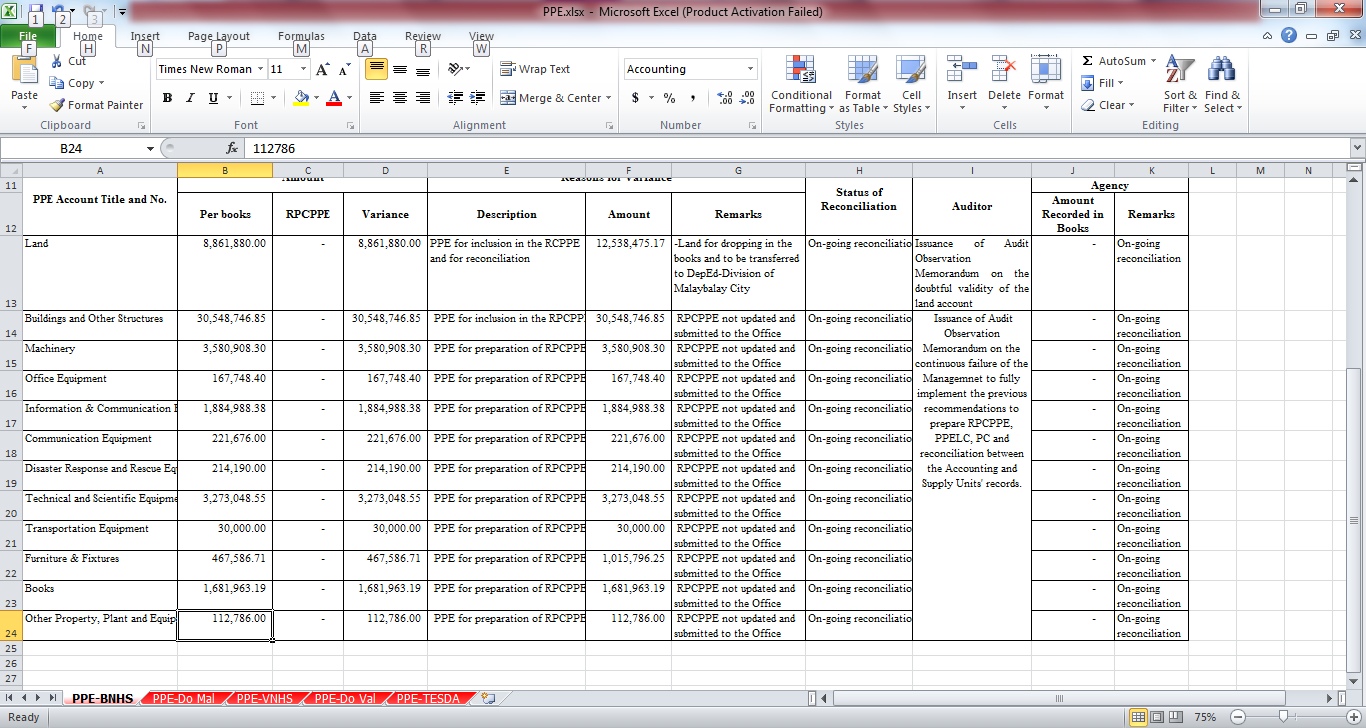The width and height of the screenshot is (1366, 728).
Task: Click the Cut scissors icon
Action: click(x=56, y=62)
